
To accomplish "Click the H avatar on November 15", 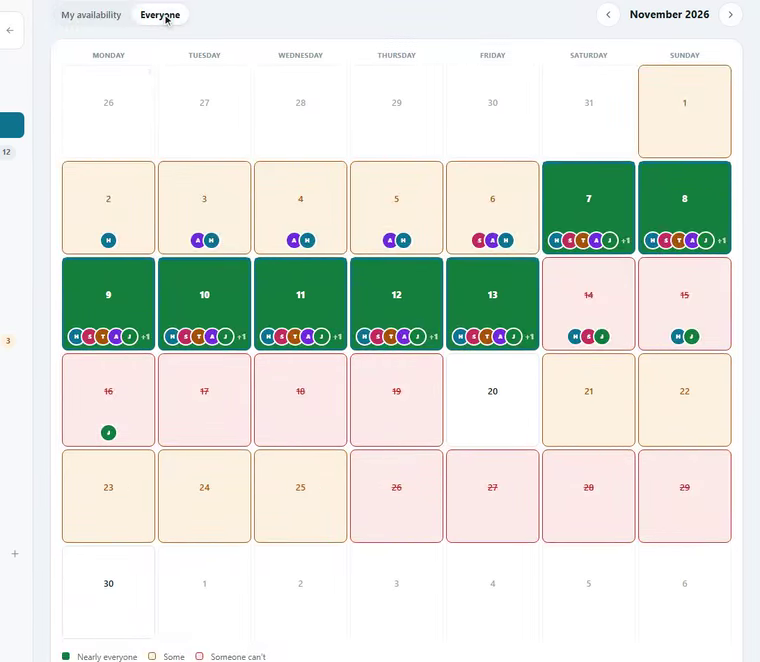I will point(678,336).
